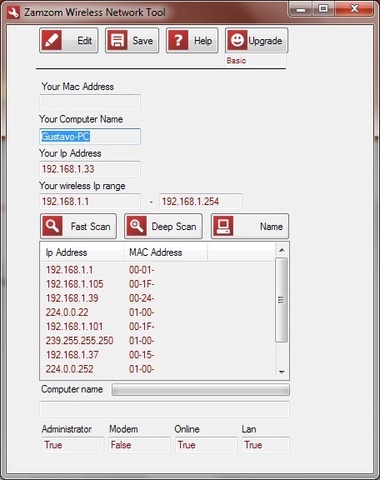380x480 pixels.
Task: Click the list vertical scrollbar thumb
Action: click(x=281, y=300)
